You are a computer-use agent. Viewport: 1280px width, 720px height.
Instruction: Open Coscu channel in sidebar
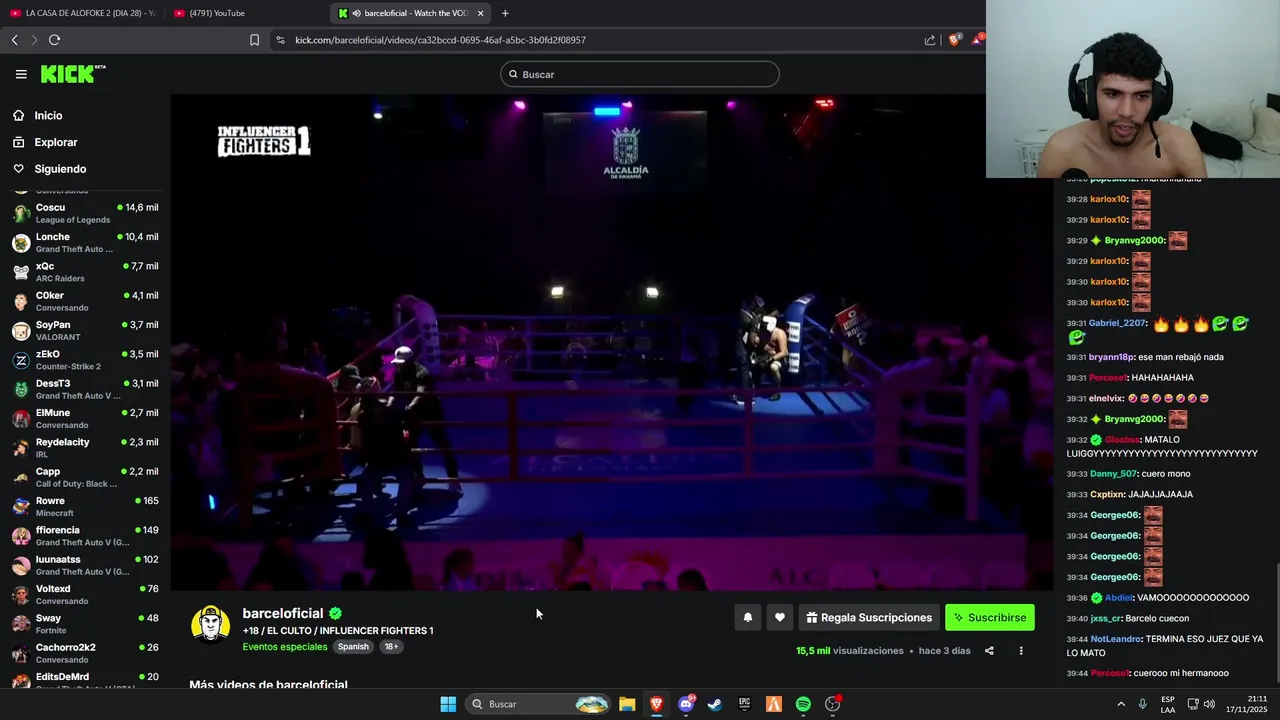(85, 213)
